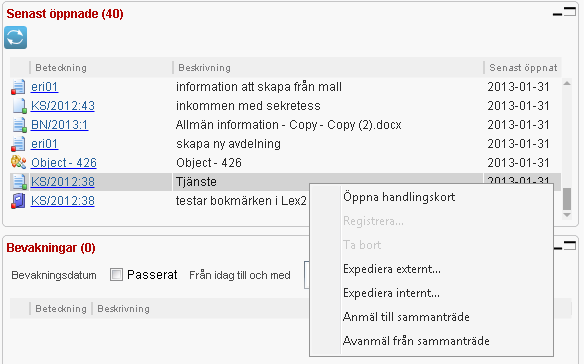The height and width of the screenshot is (364, 584).
Task: Select Expediera internt... menu entry
Action: click(x=391, y=293)
